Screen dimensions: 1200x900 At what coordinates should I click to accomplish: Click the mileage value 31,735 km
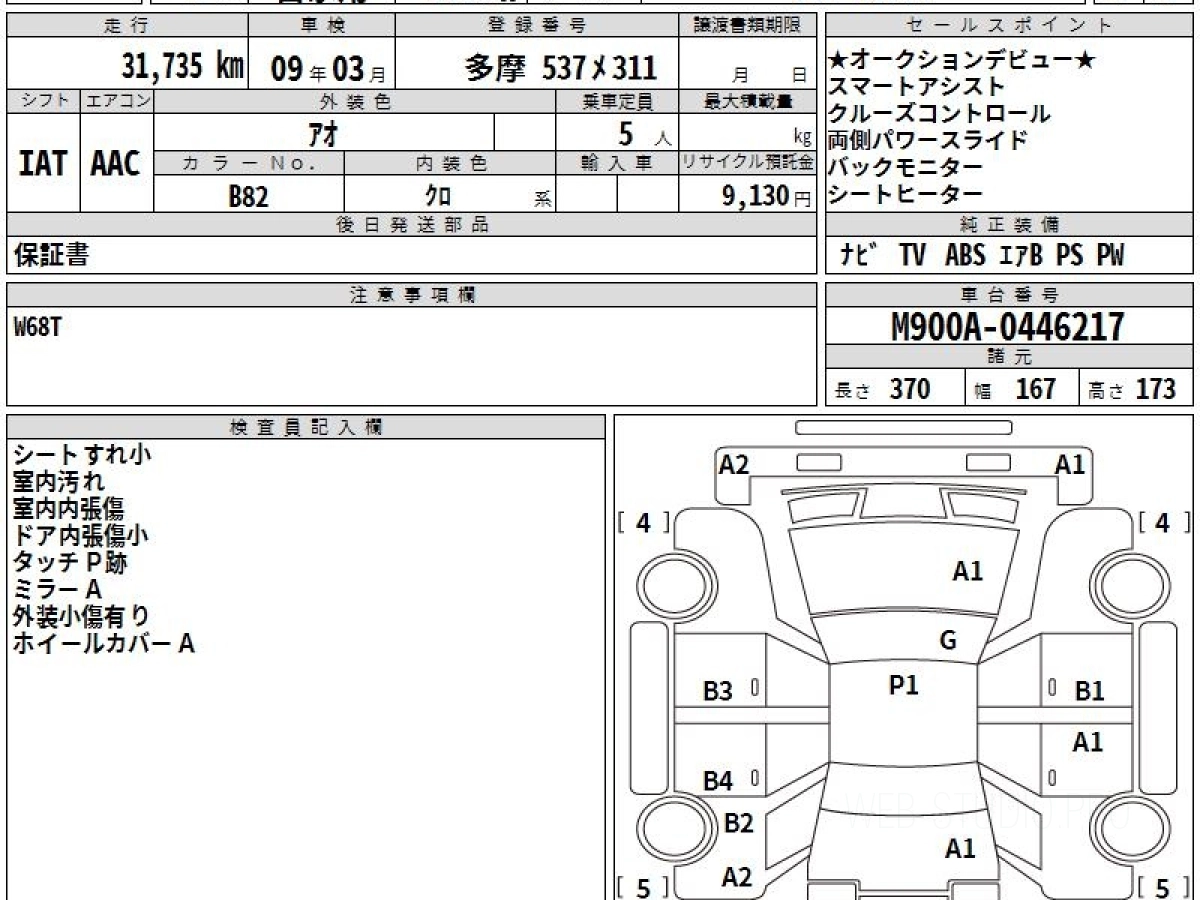(183, 66)
